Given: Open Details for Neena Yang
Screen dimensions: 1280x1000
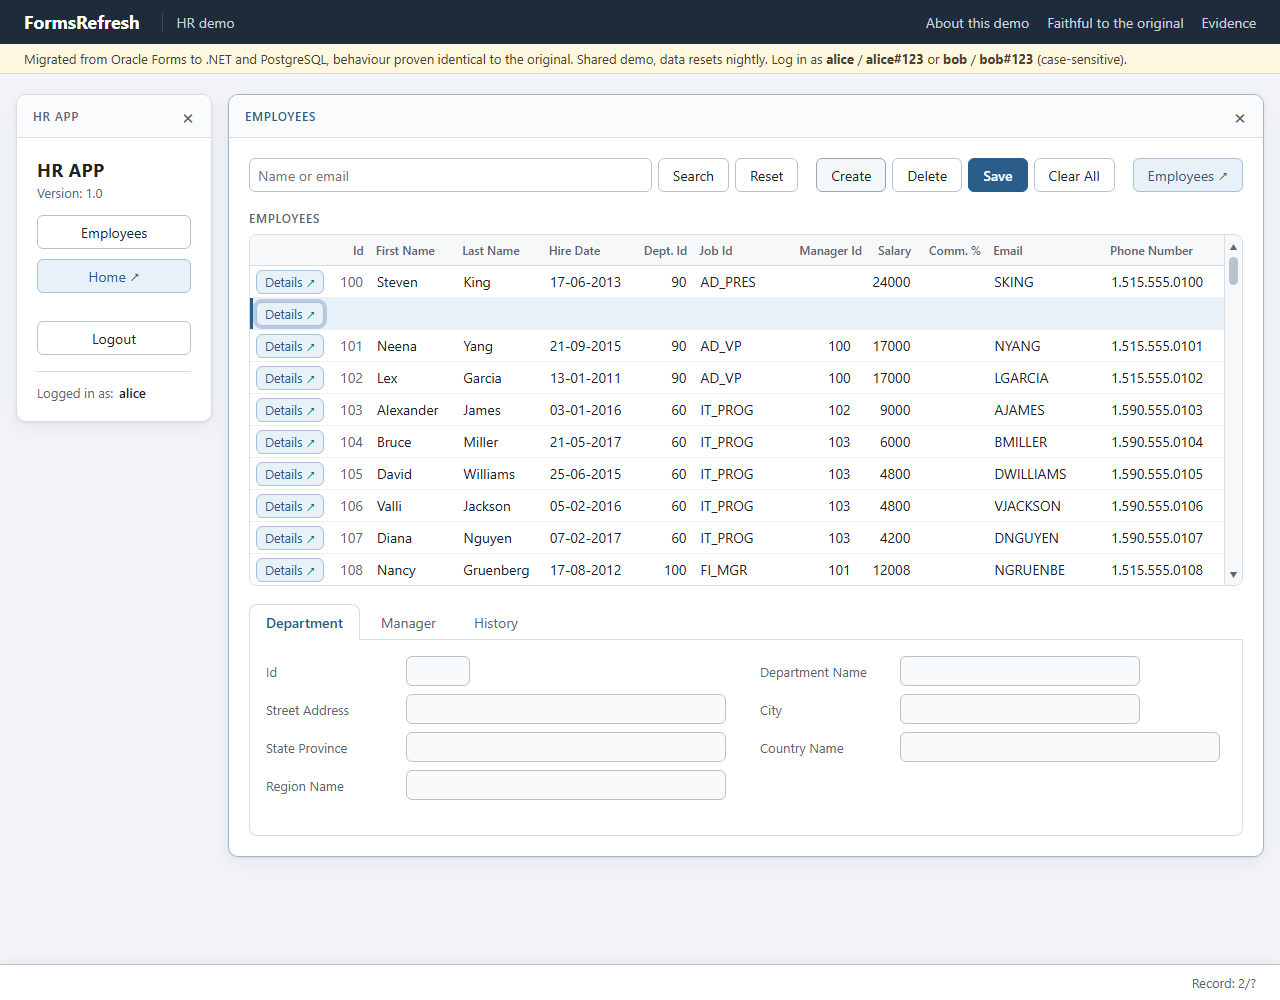Looking at the screenshot, I should pyautogui.click(x=290, y=347).
